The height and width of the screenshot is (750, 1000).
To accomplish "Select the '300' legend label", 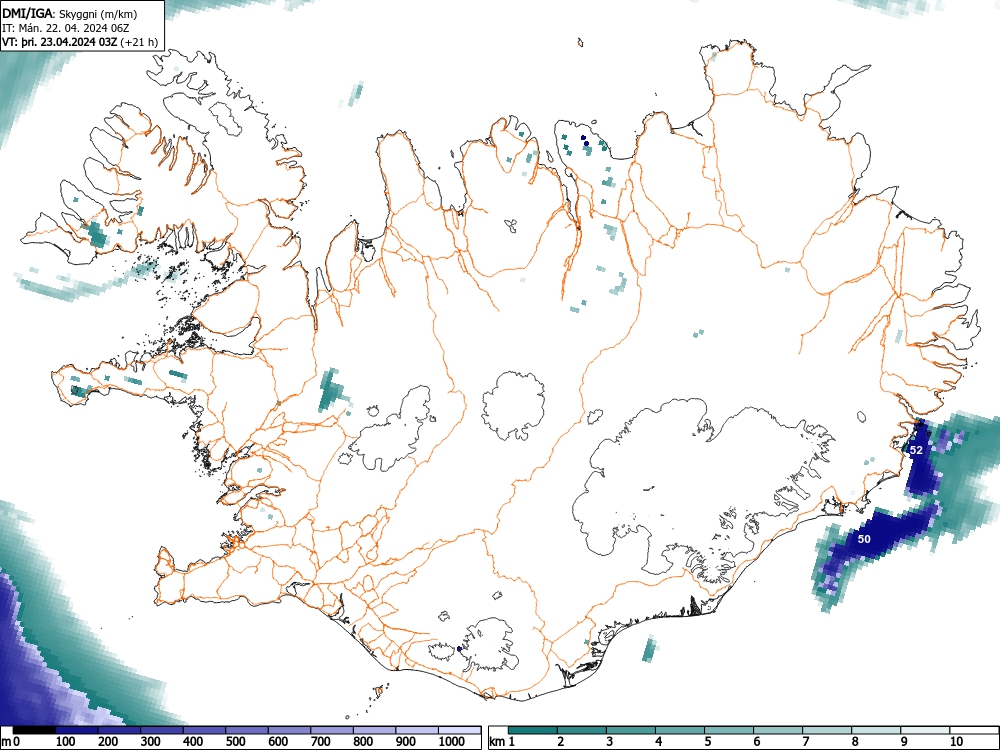I will [151, 742].
